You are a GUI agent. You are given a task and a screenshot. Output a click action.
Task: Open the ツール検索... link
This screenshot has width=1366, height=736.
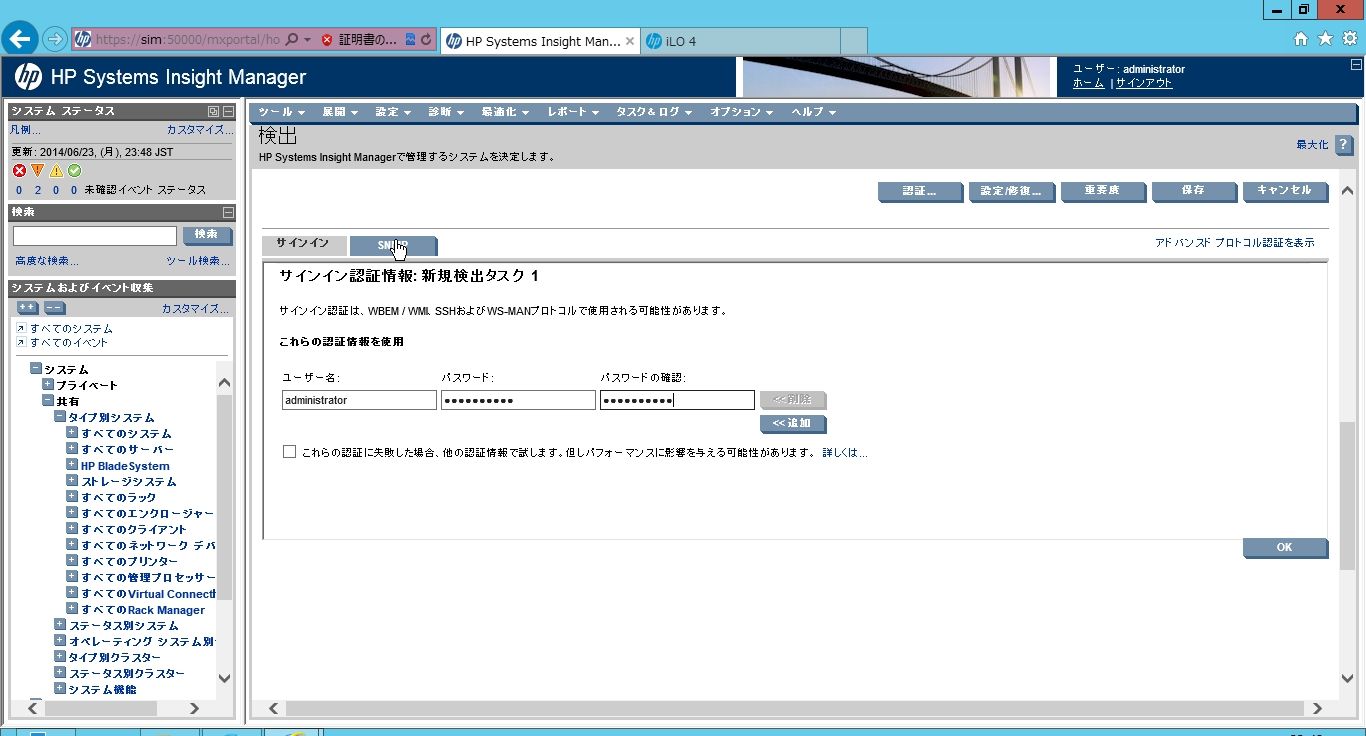coord(198,261)
